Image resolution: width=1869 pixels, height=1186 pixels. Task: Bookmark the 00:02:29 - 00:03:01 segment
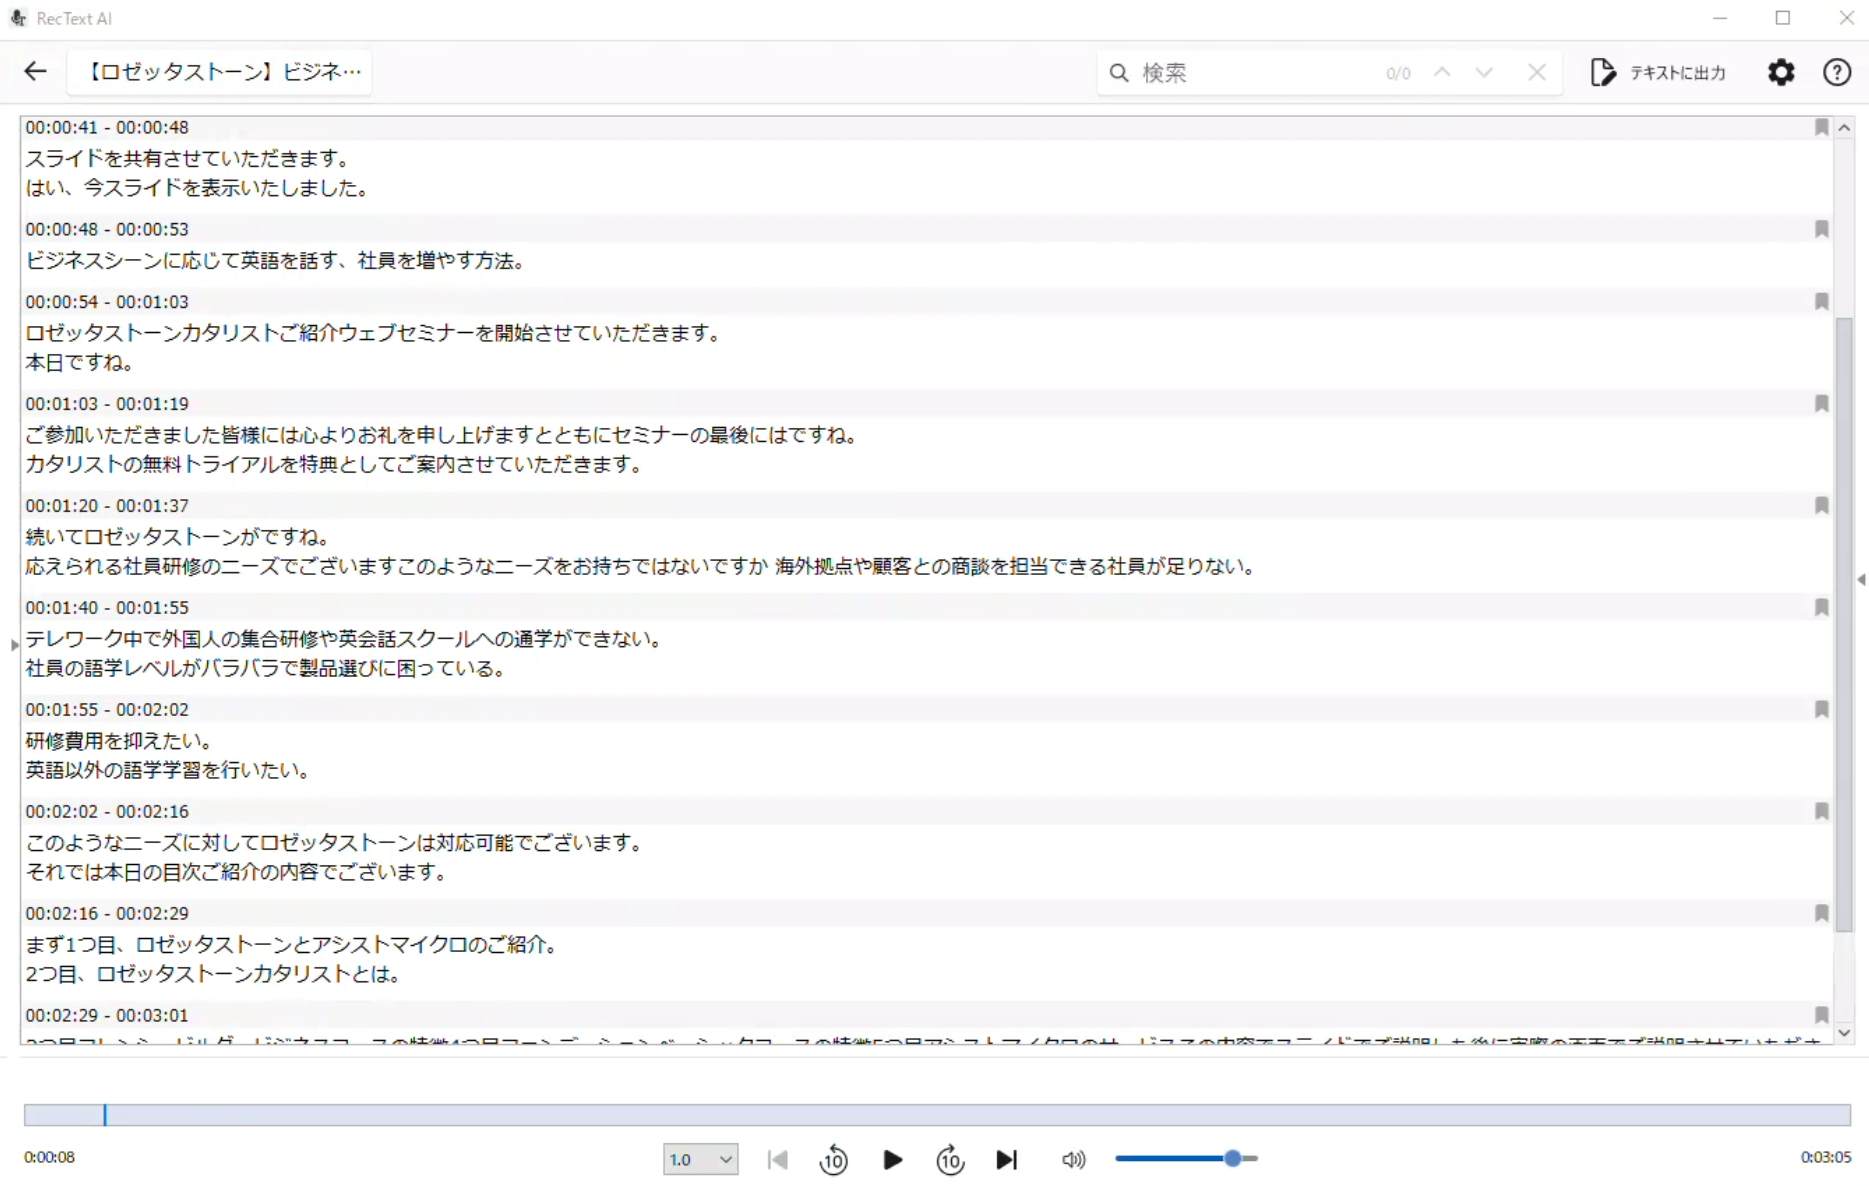pyautogui.click(x=1821, y=1015)
